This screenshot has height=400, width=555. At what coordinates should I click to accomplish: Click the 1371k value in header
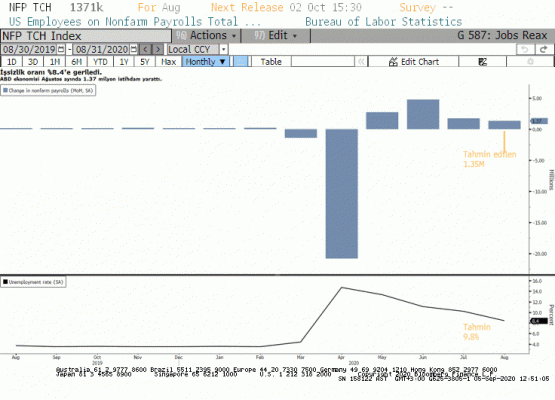coord(87,7)
